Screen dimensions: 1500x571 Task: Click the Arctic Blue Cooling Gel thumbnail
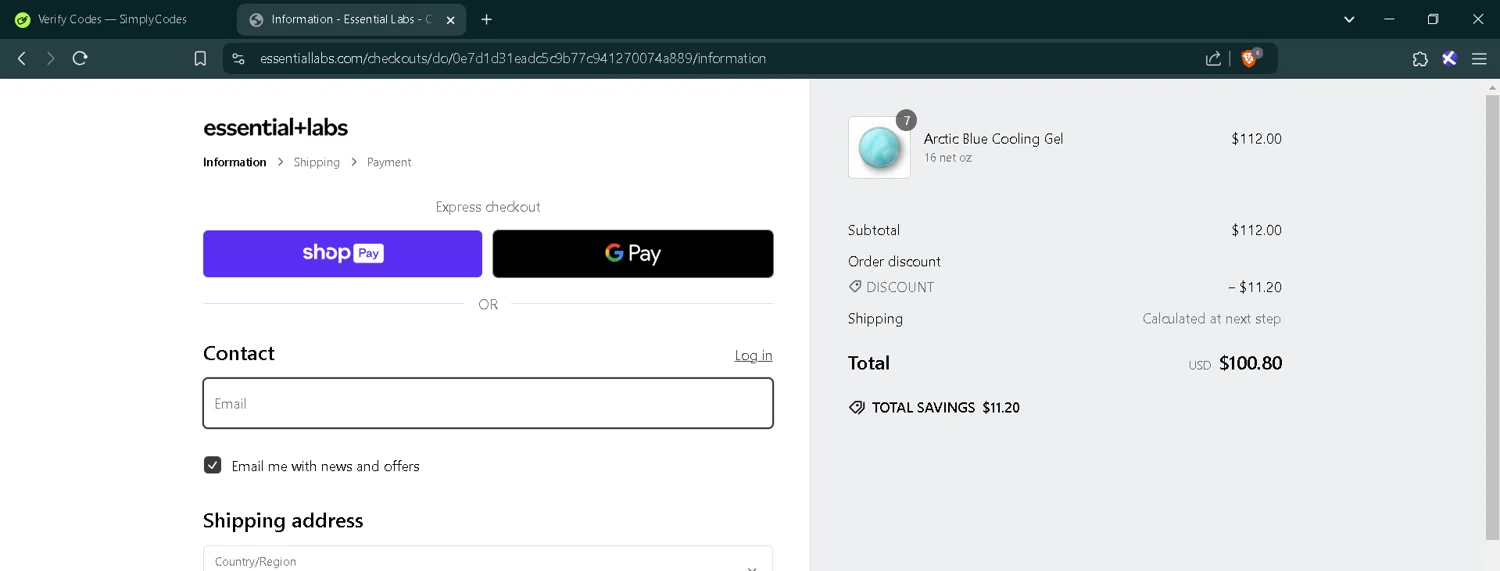[x=879, y=148]
